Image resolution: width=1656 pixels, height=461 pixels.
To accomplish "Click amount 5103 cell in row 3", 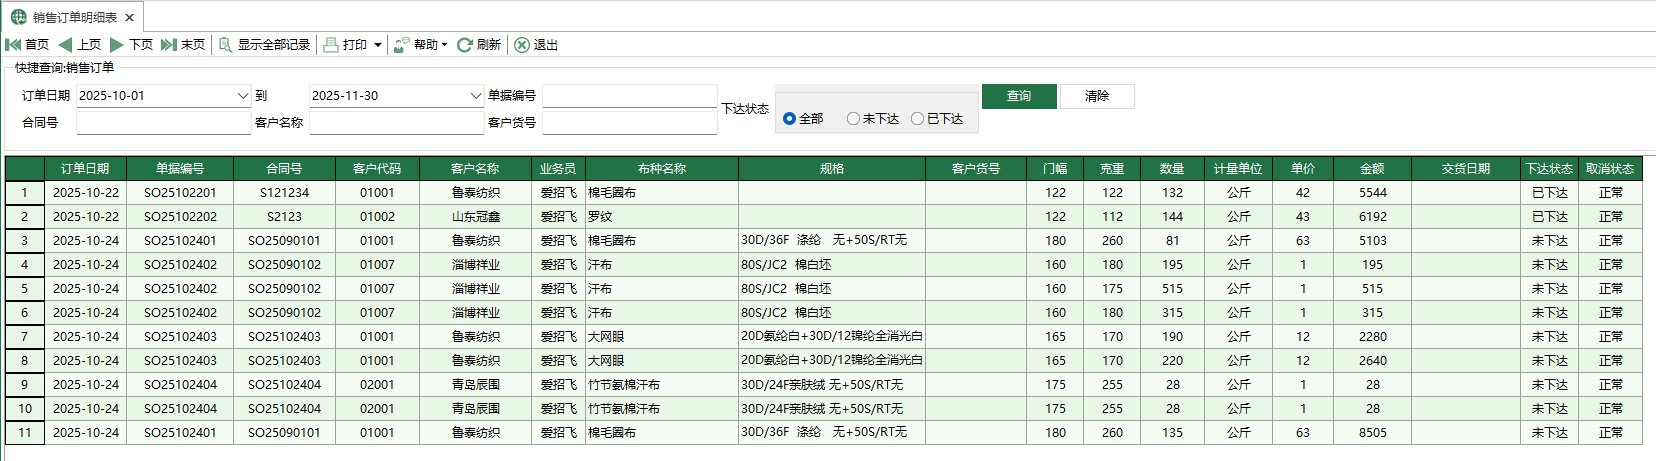I will point(1372,241).
